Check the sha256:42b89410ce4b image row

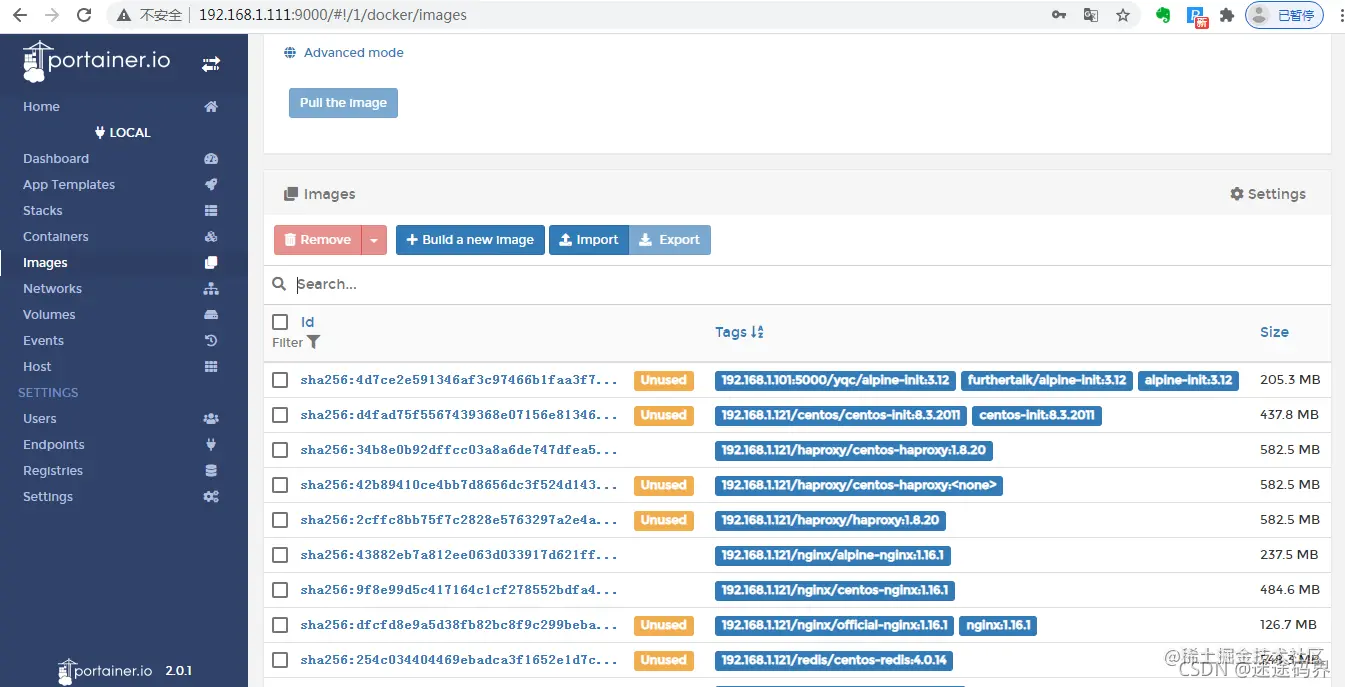pyautogui.click(x=280, y=485)
